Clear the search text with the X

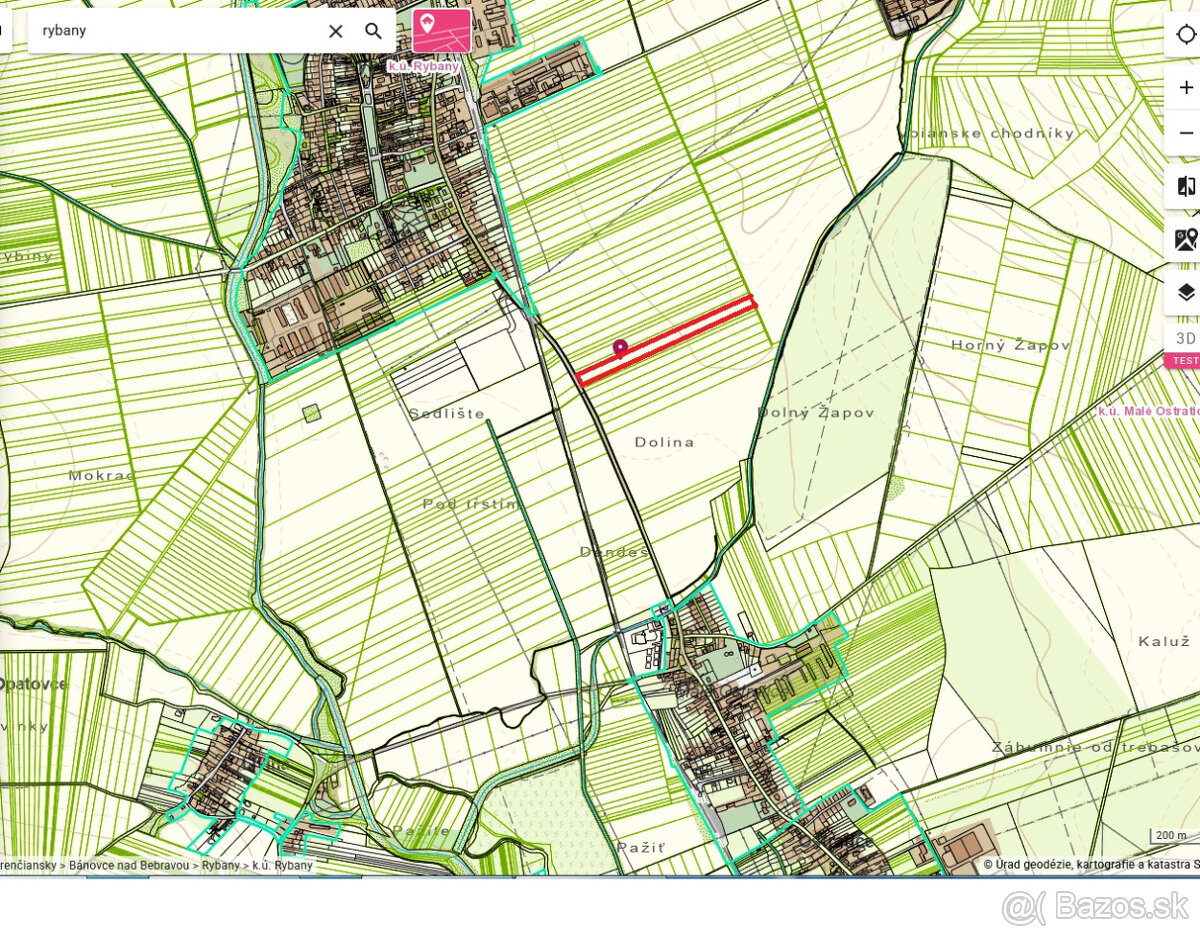click(x=336, y=31)
